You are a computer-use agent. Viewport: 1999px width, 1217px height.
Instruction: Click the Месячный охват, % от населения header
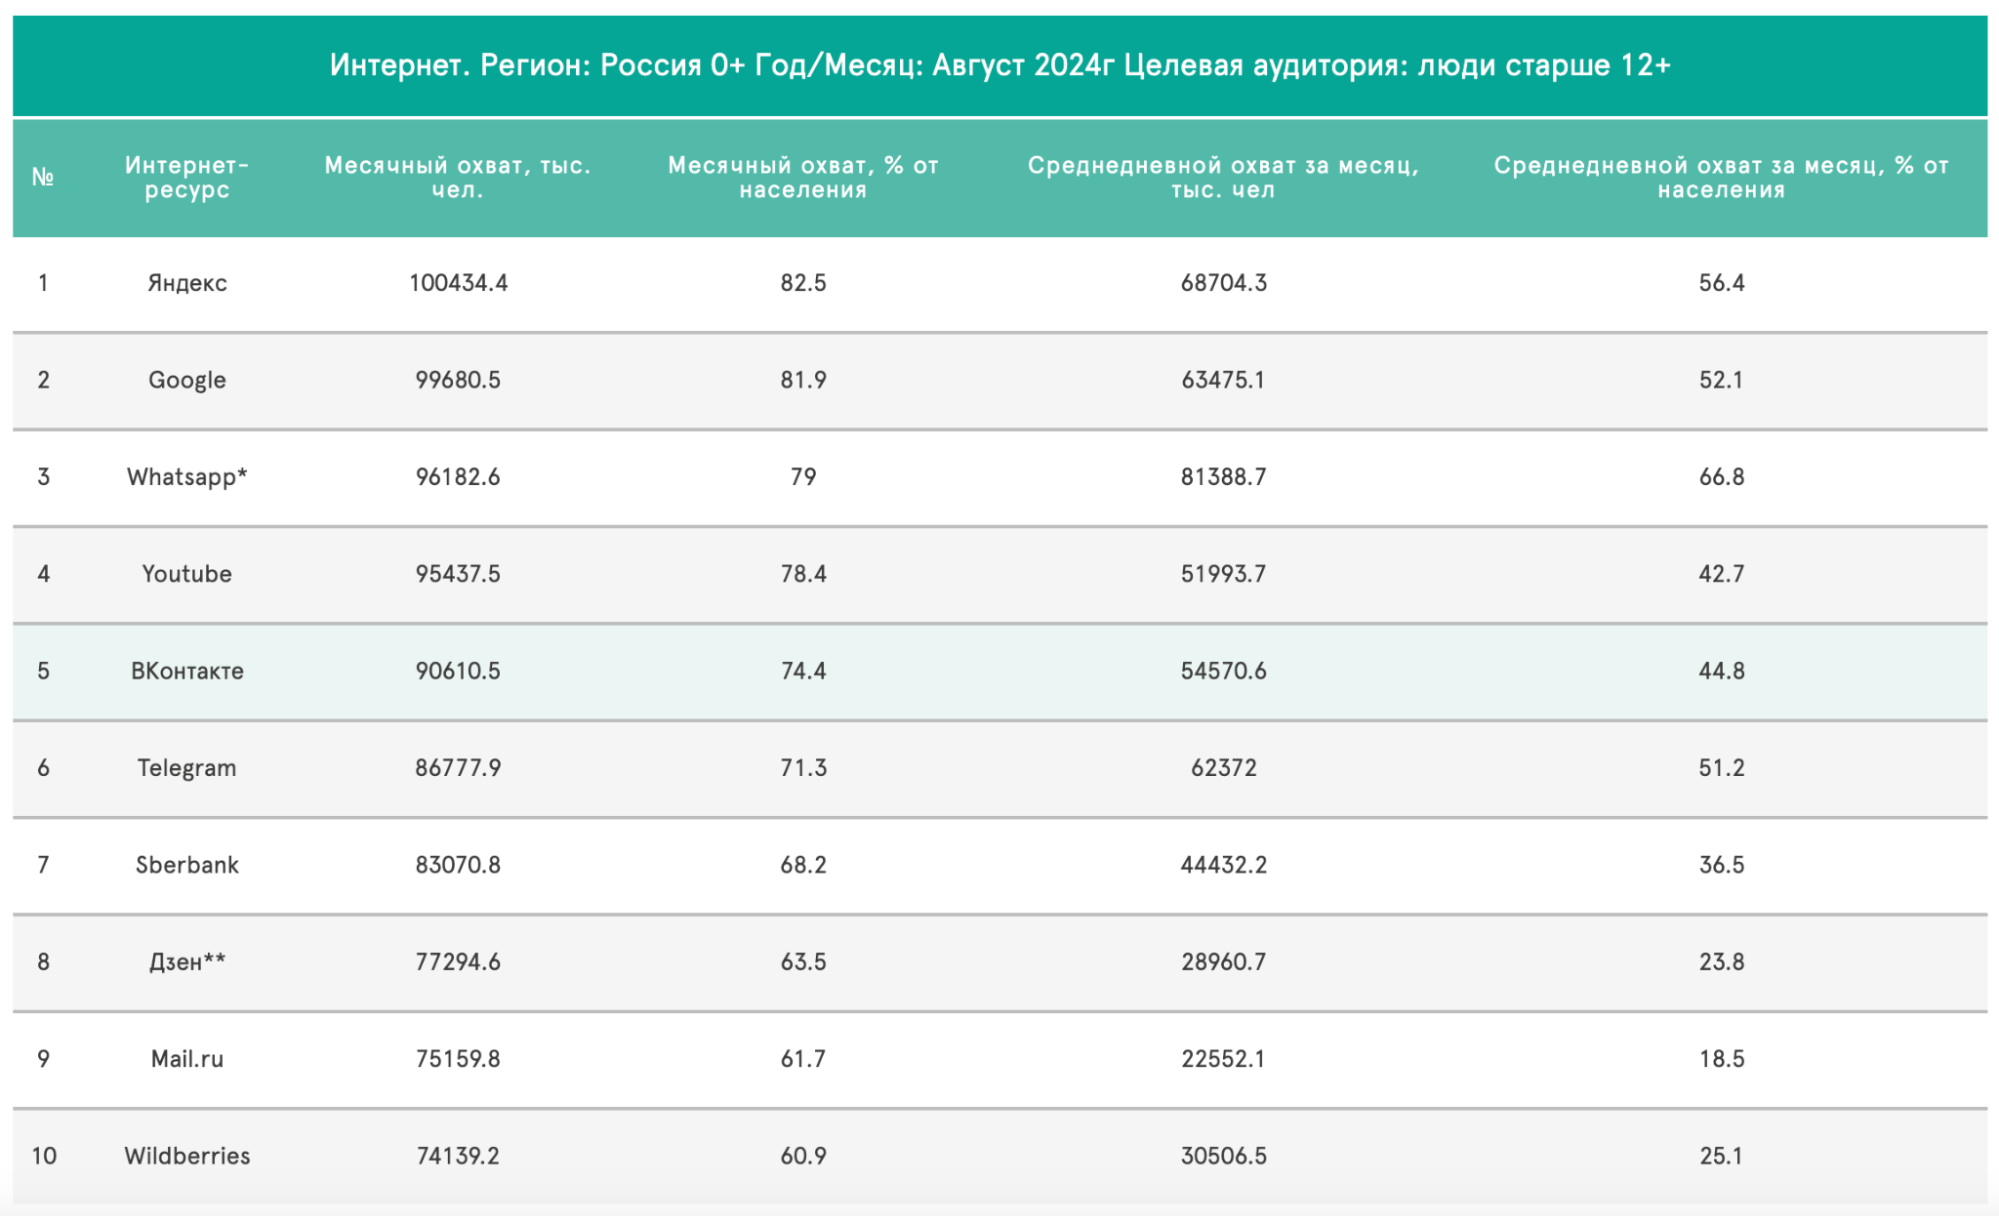pyautogui.click(x=803, y=177)
